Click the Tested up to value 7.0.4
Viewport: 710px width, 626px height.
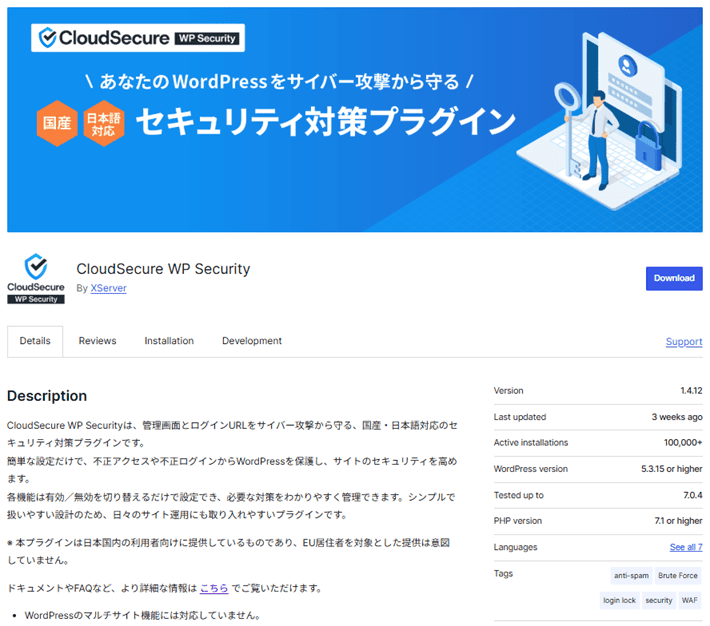pyautogui.click(x=693, y=496)
